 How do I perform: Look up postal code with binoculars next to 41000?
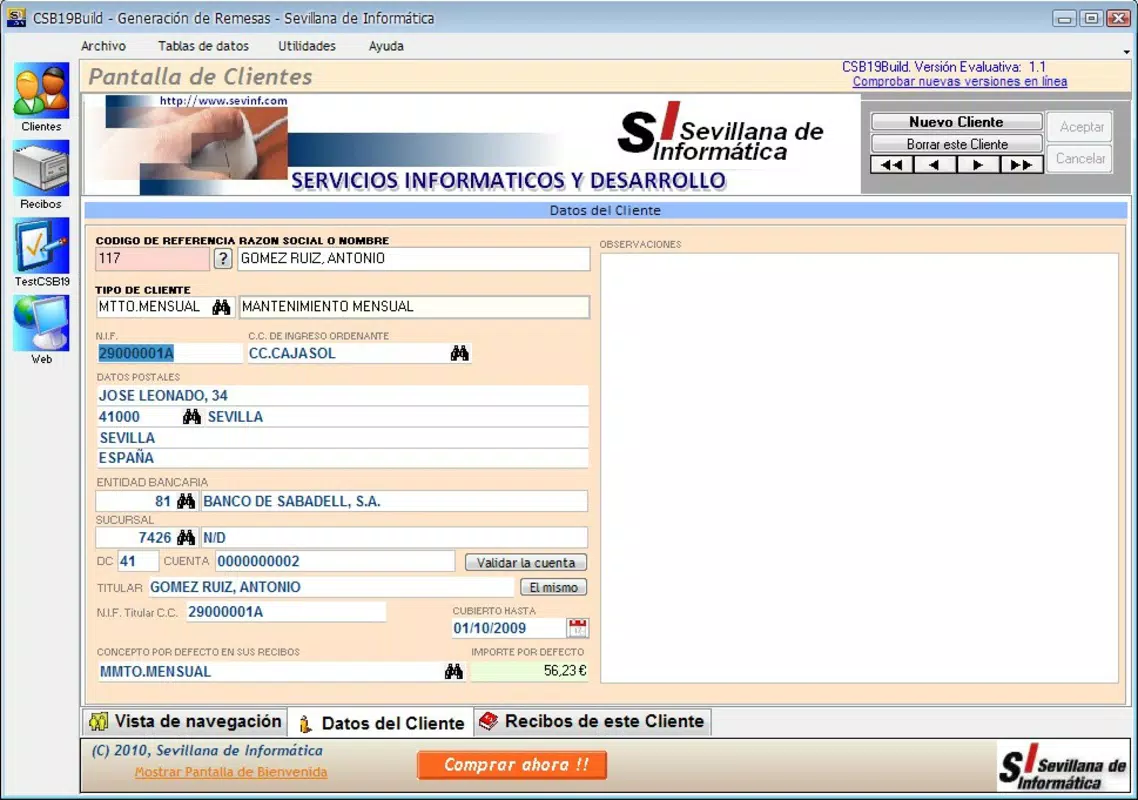pos(192,417)
